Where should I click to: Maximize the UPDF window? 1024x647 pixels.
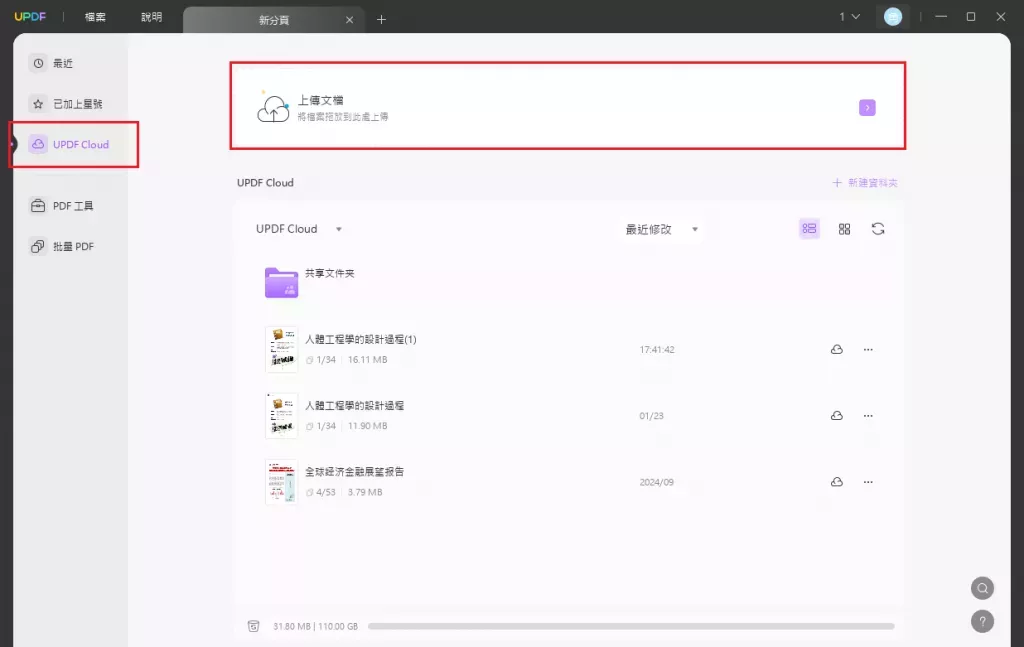pos(971,17)
